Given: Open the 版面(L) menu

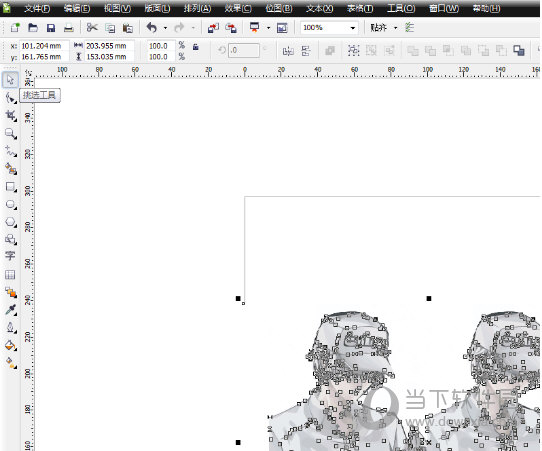Looking at the screenshot, I should (157, 8).
